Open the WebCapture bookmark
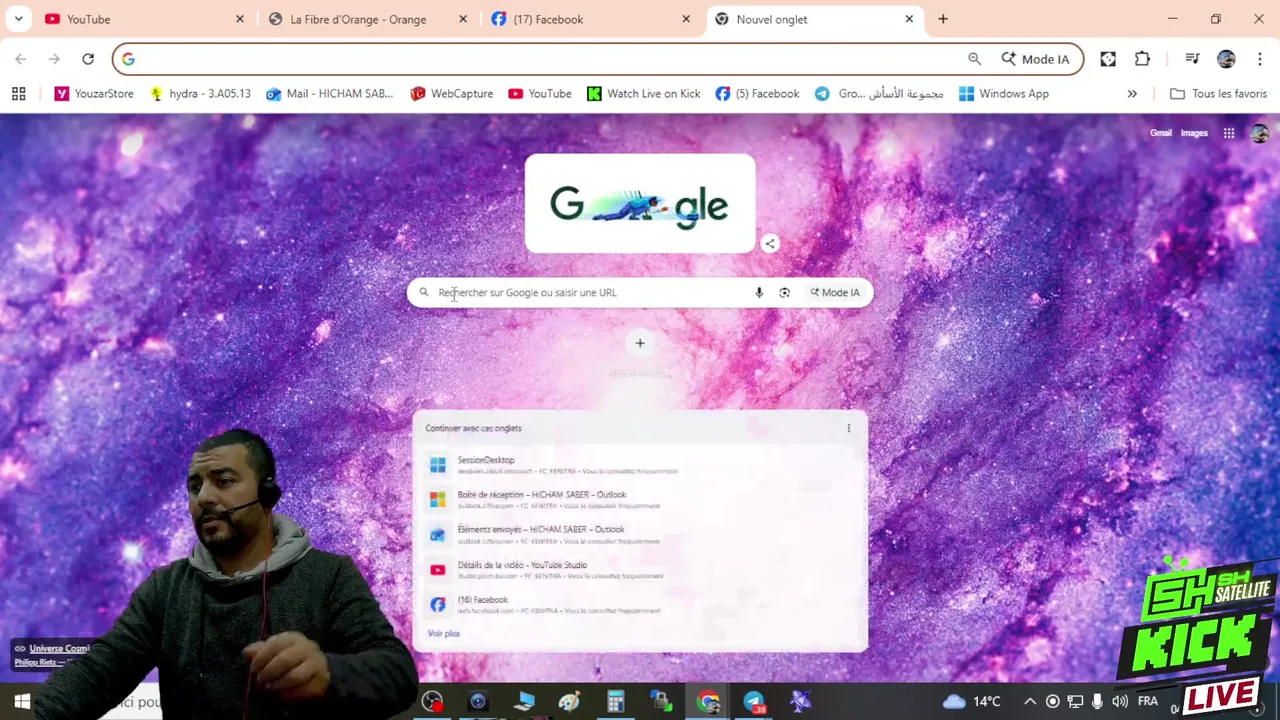1280x720 pixels. 452,94
